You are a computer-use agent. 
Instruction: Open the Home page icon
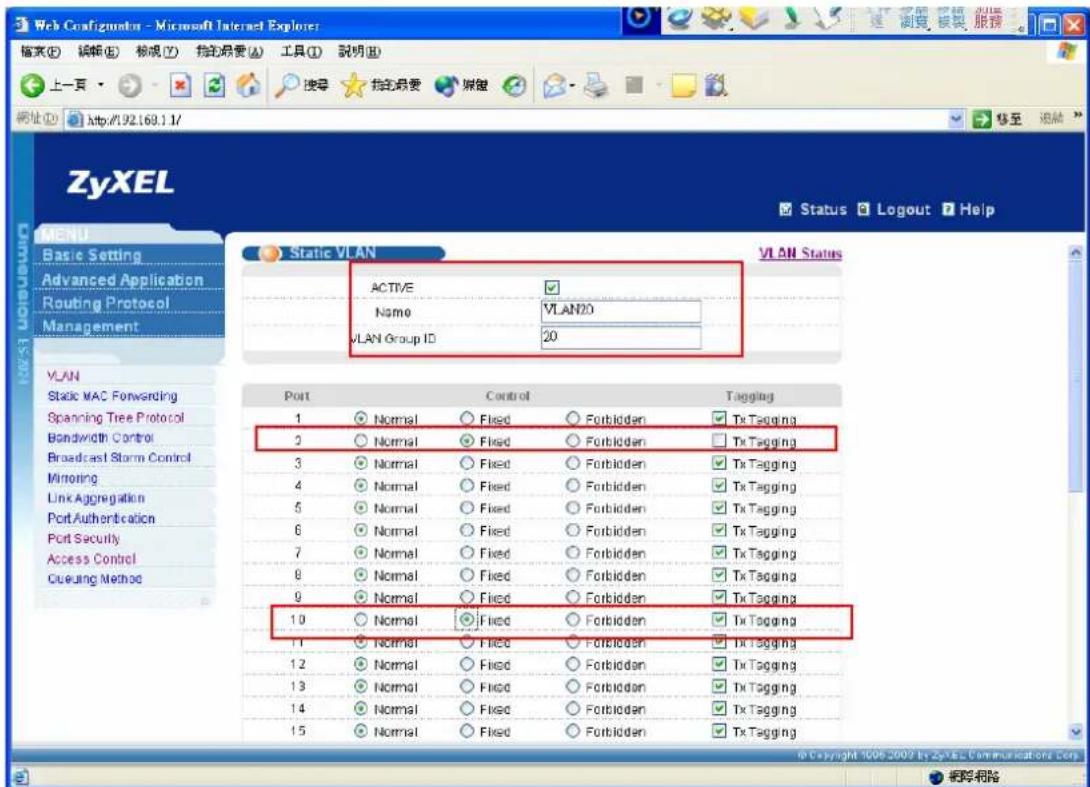pos(248,85)
